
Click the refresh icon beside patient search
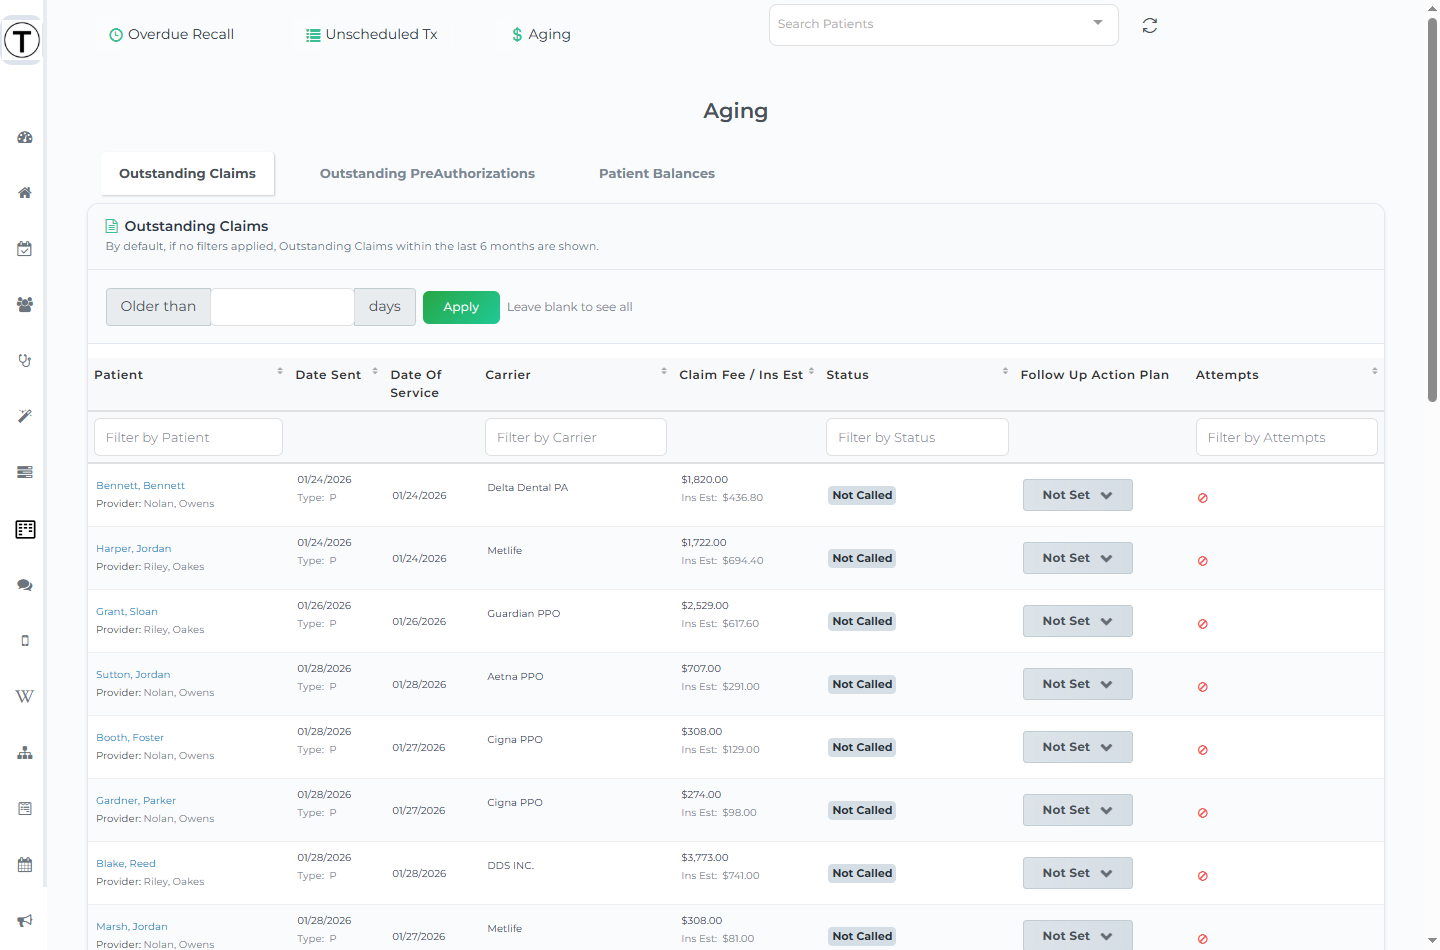pyautogui.click(x=1150, y=26)
